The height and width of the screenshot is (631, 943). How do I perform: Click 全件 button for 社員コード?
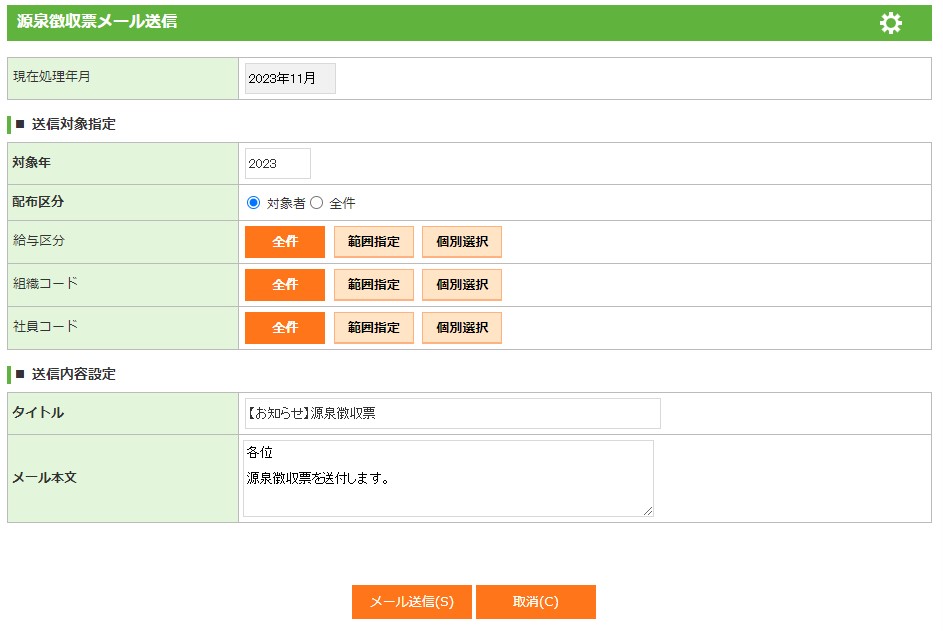[x=285, y=328]
